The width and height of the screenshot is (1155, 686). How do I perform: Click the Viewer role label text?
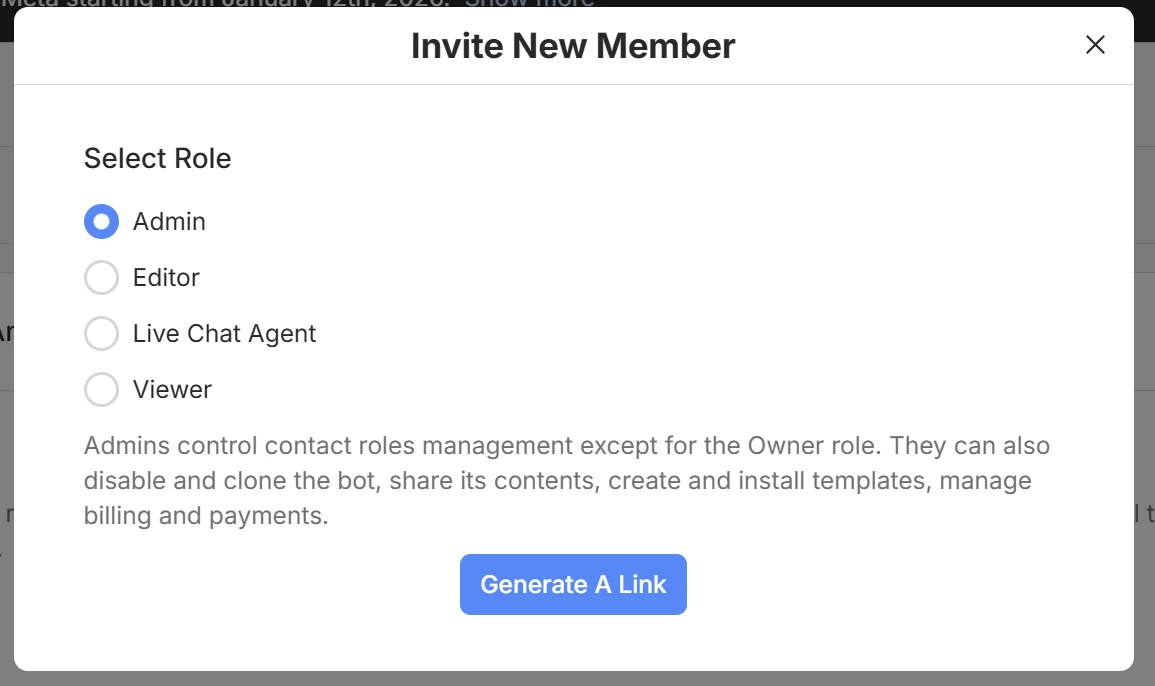pos(172,389)
